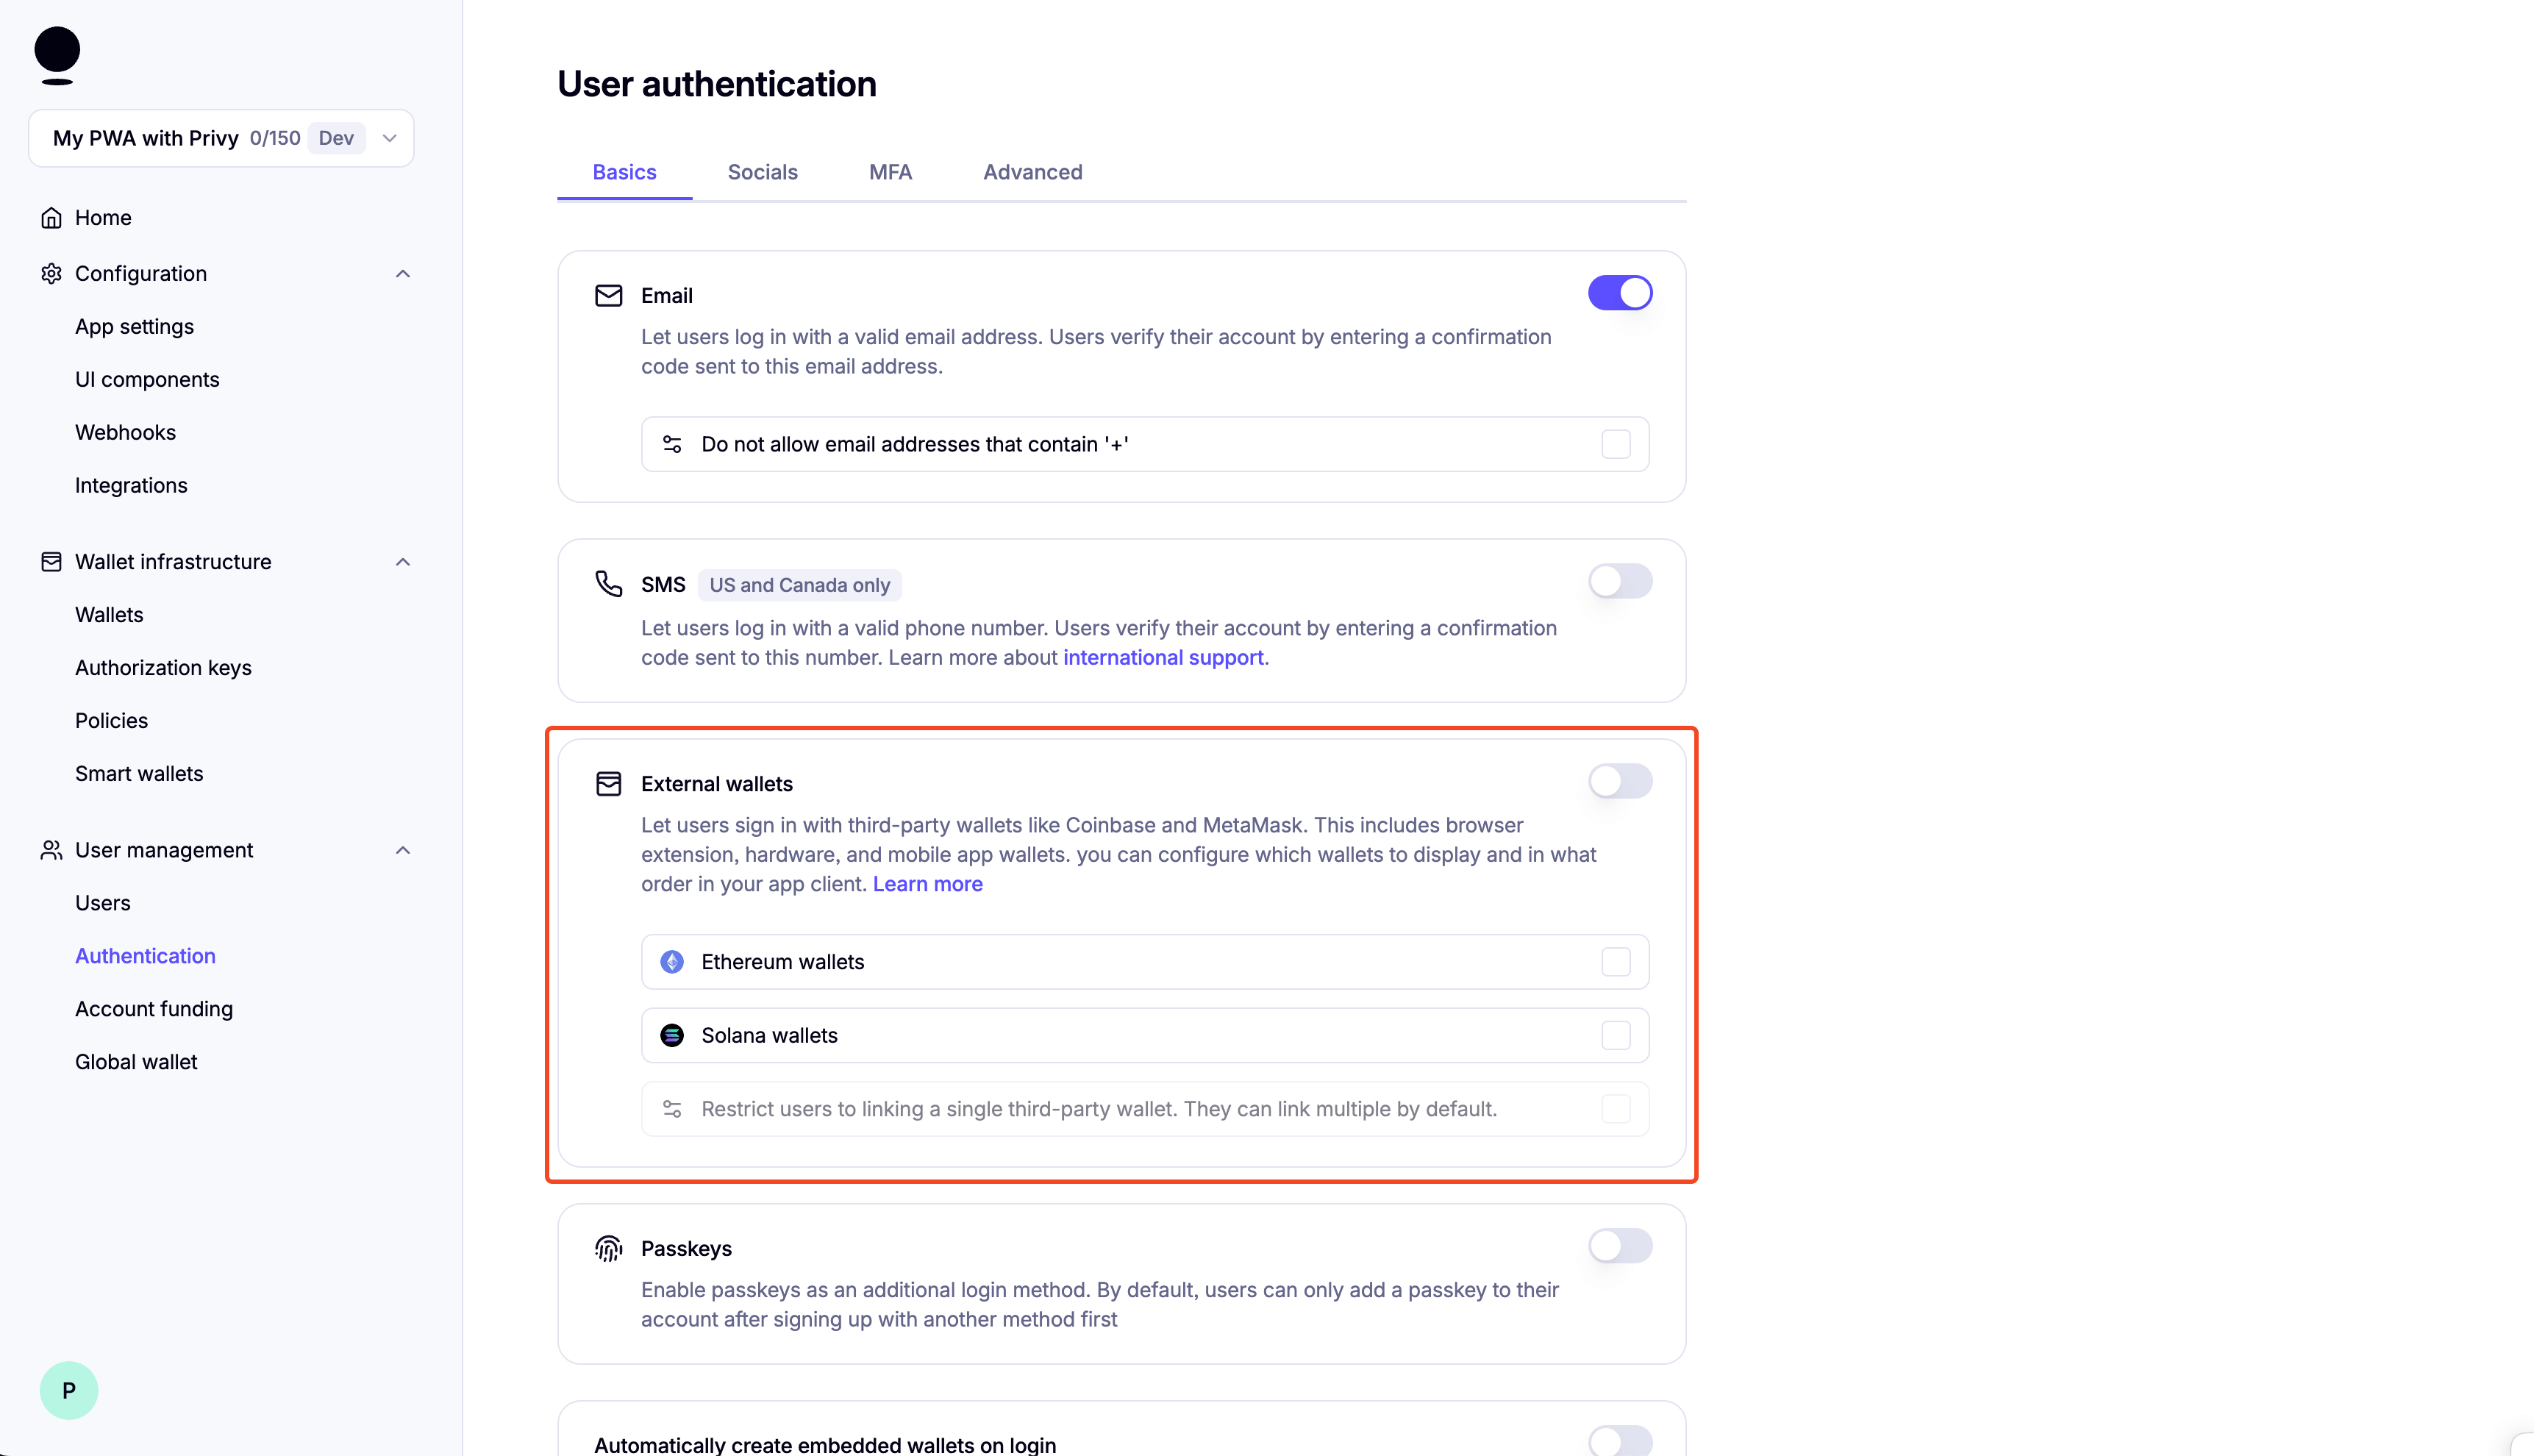
Task: Click the External wallets wallet icon
Action: pos(609,783)
